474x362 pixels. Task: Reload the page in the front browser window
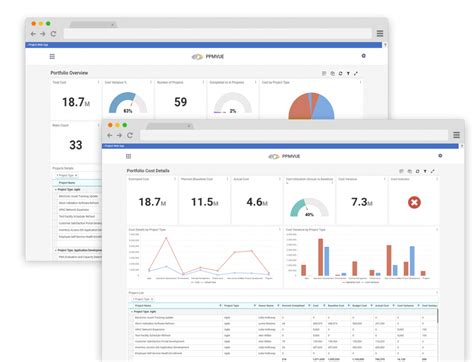130,135
